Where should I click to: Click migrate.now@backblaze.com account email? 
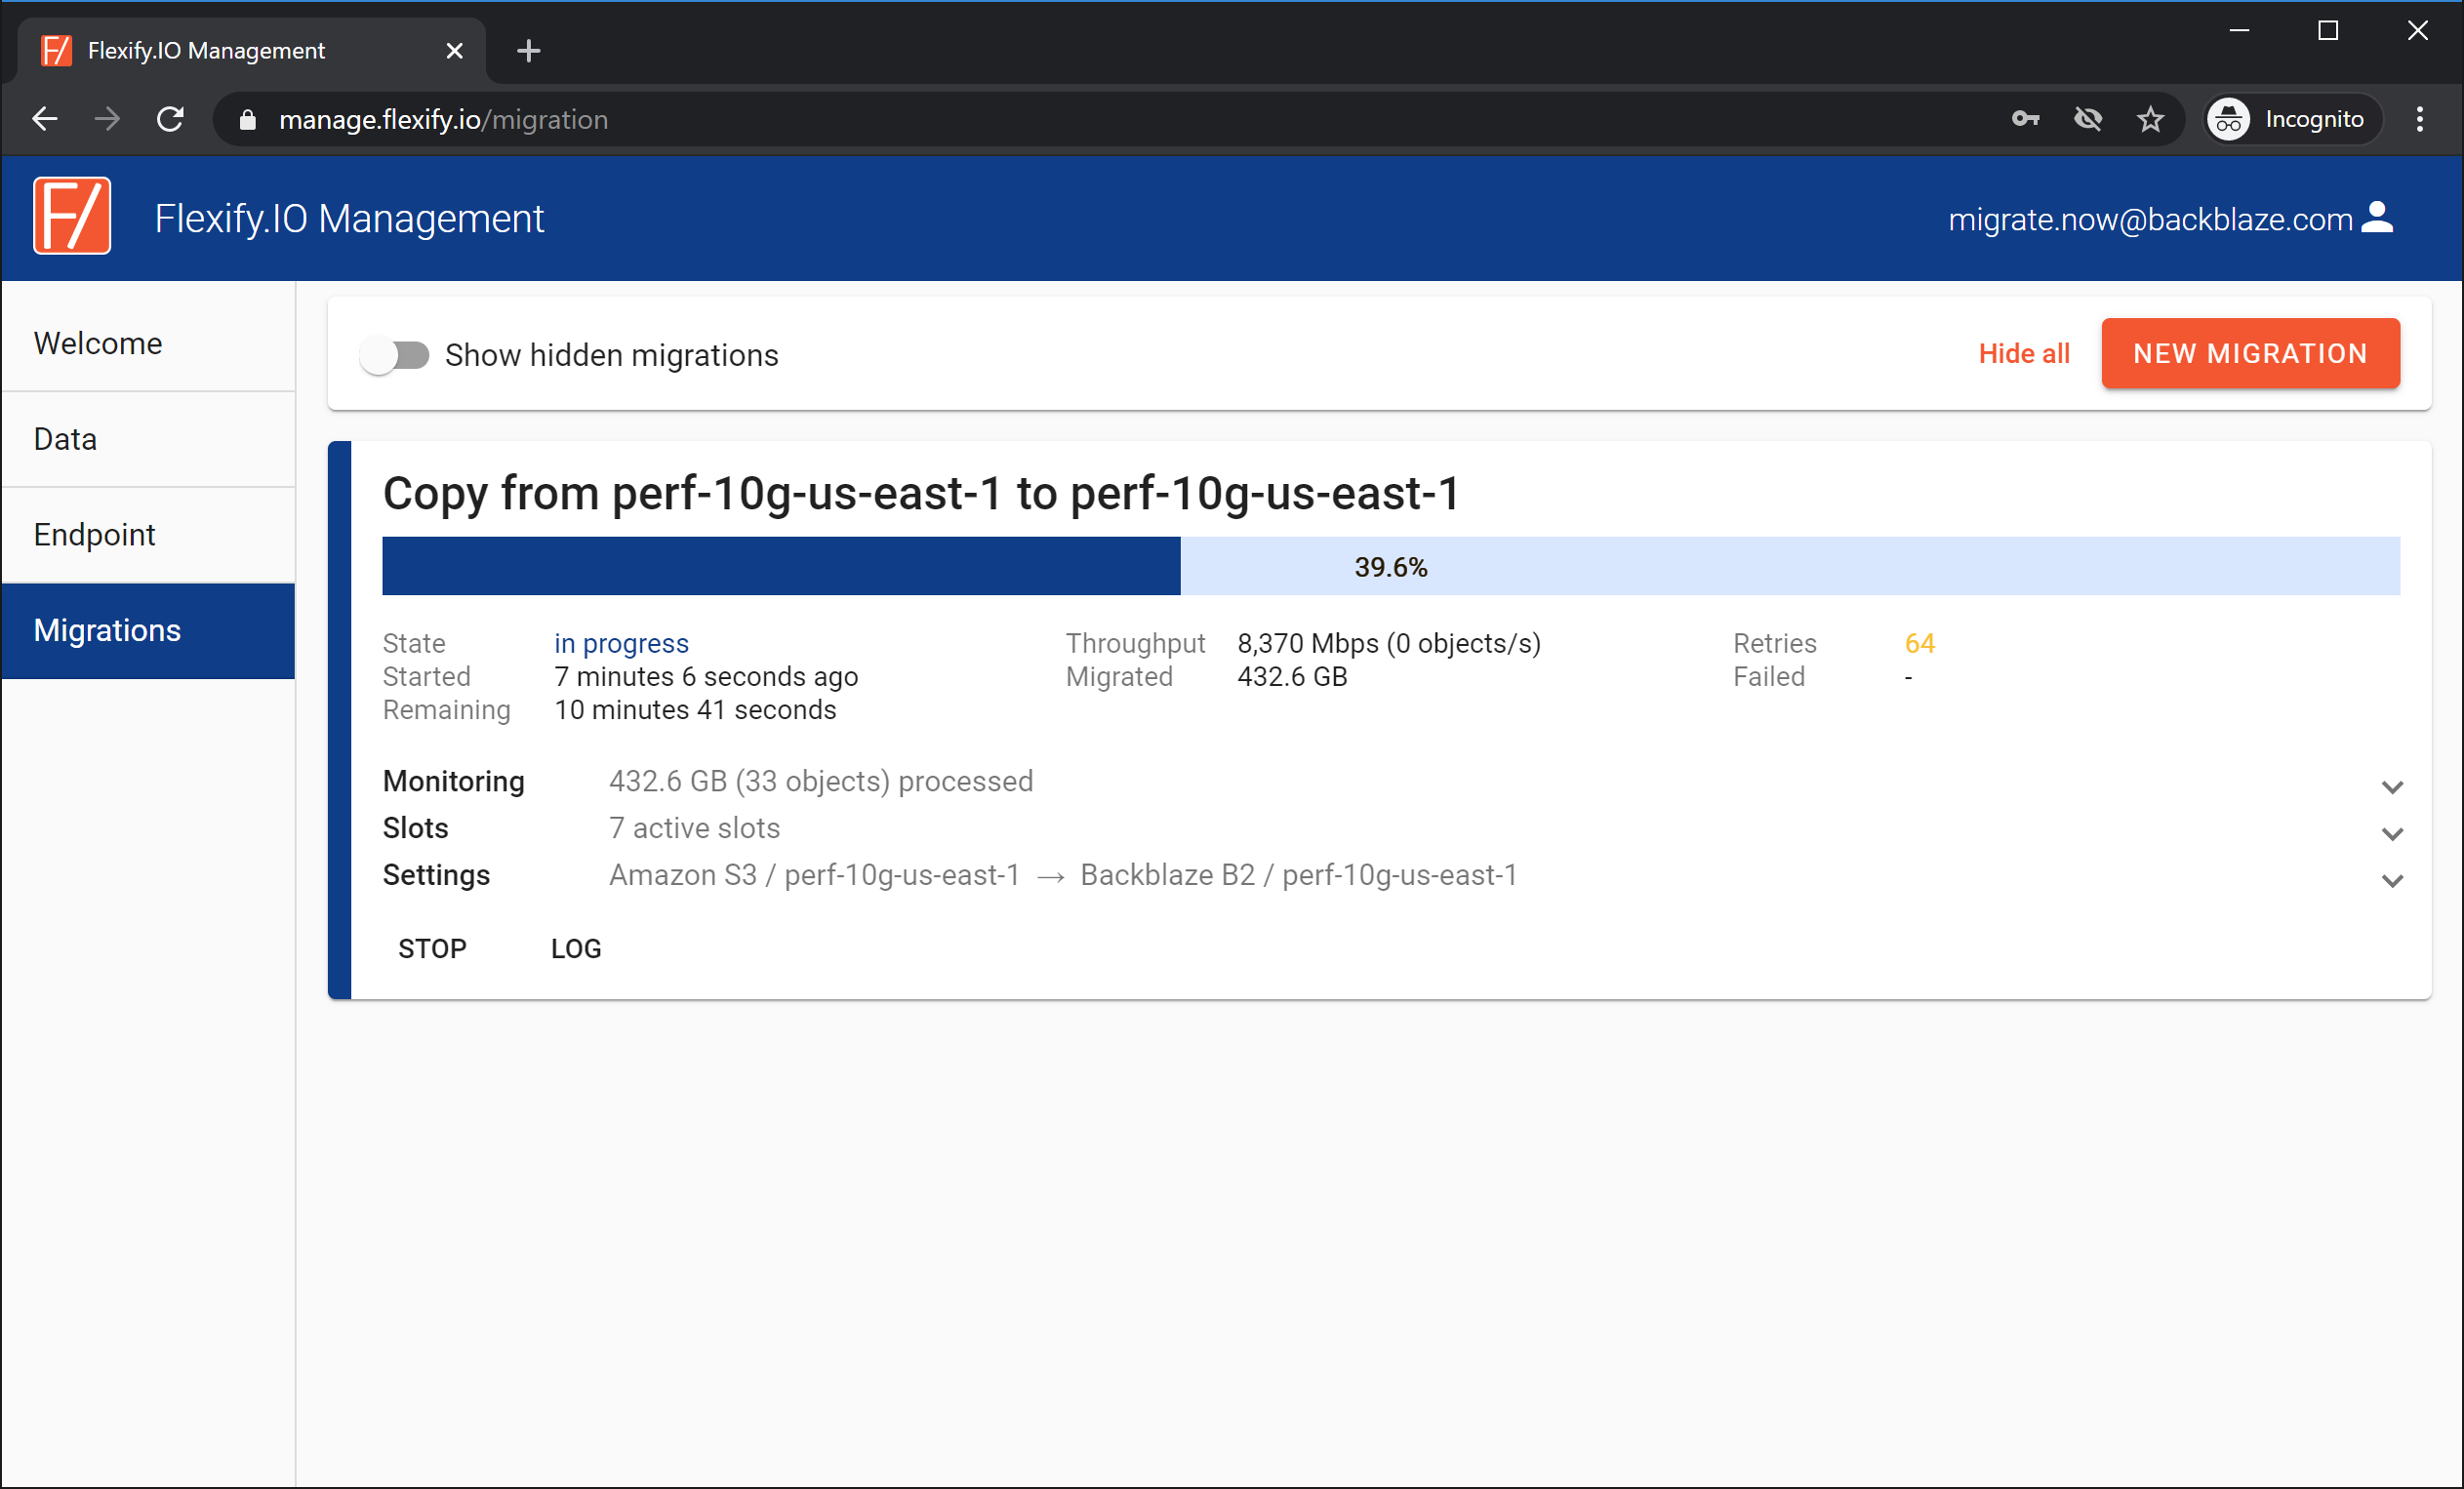[2150, 219]
